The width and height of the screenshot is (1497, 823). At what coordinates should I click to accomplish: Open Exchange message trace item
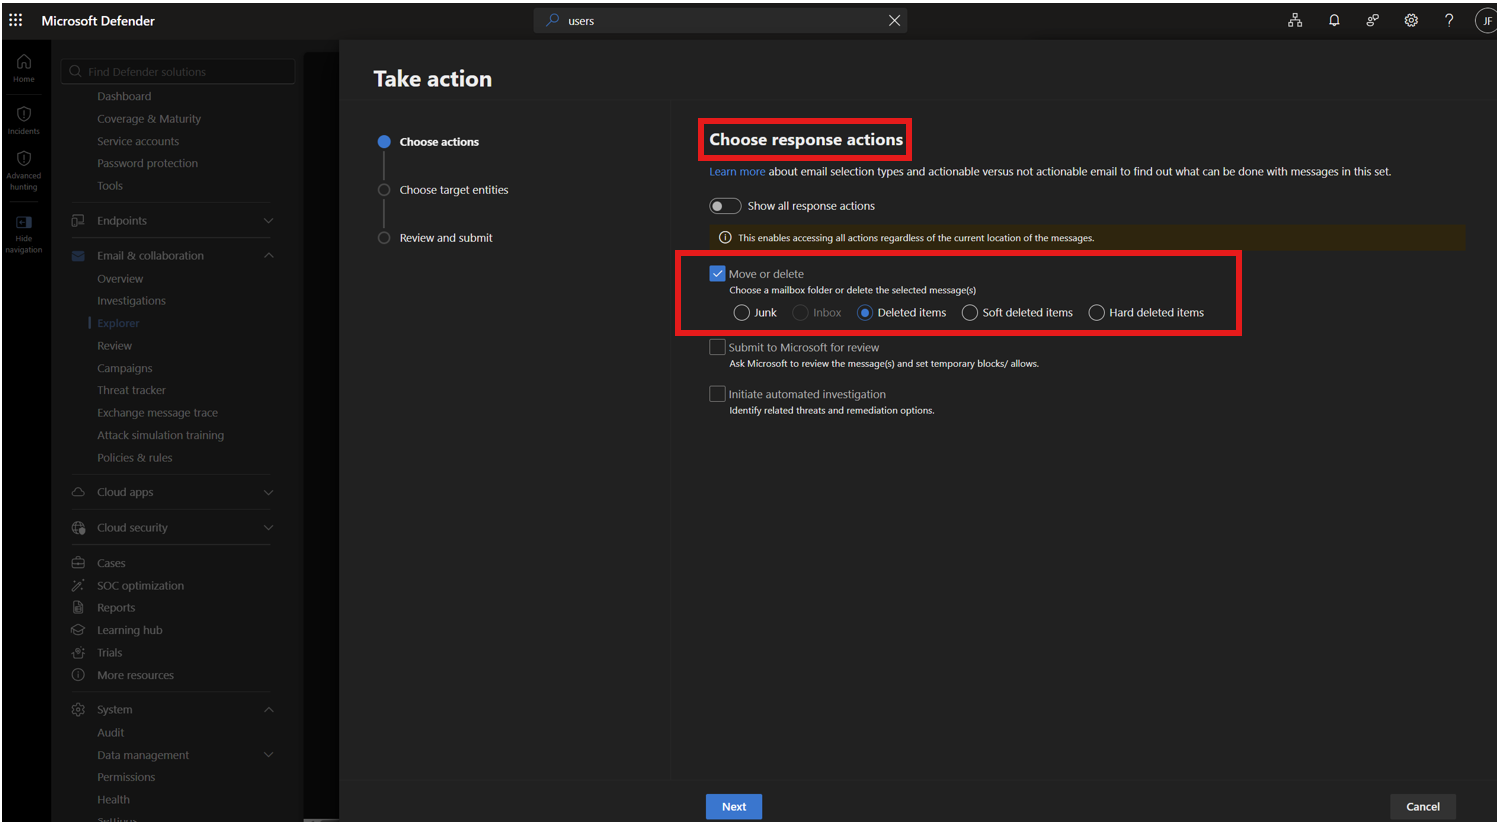coord(157,412)
